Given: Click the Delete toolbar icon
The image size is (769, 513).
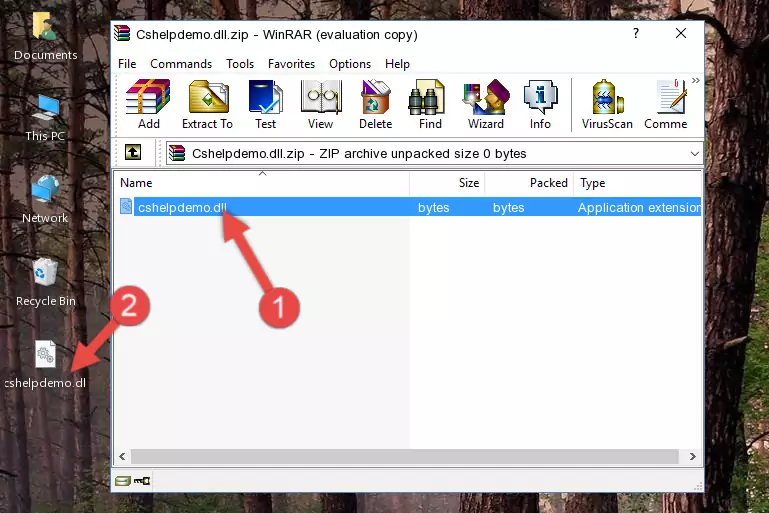Looking at the screenshot, I should point(376,104).
